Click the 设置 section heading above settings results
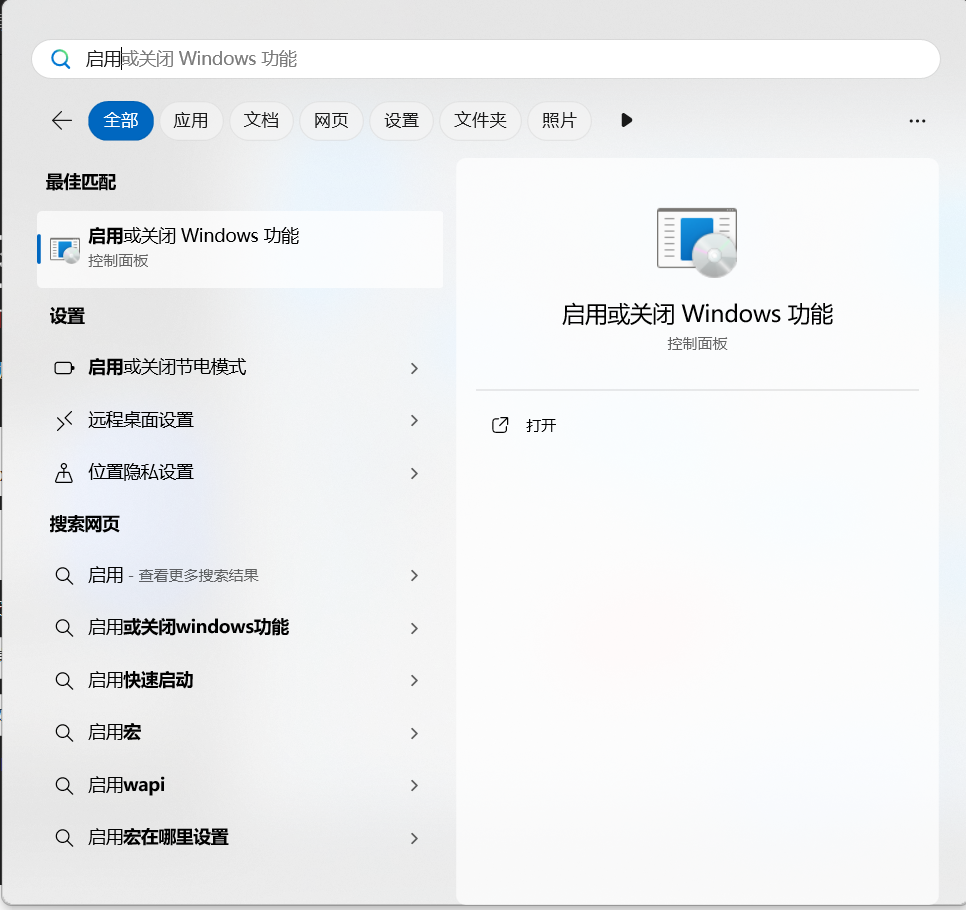 coord(67,316)
